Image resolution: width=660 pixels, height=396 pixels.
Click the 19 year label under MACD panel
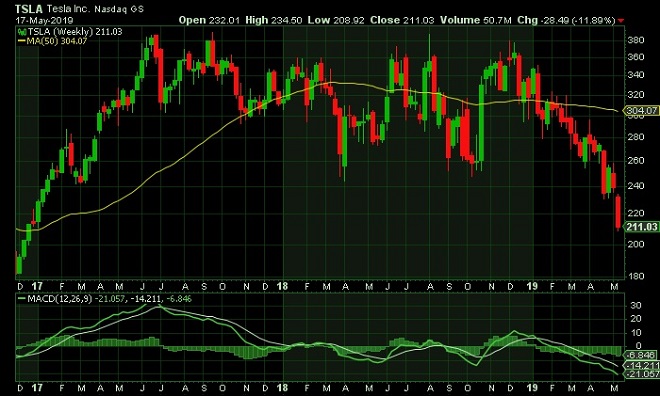pos(532,387)
